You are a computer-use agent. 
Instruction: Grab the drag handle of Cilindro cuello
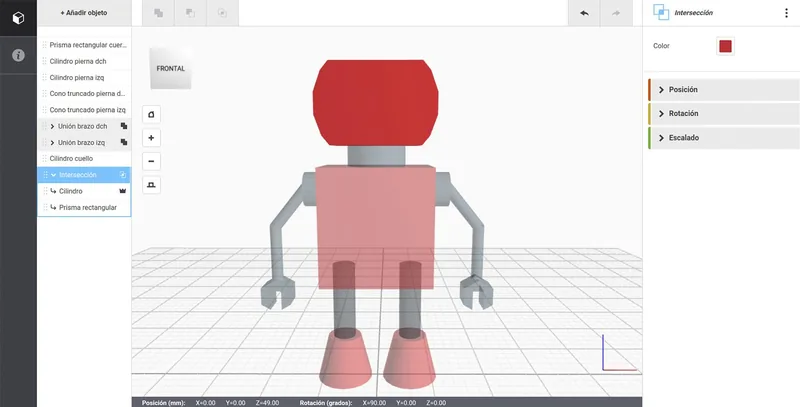click(x=44, y=159)
